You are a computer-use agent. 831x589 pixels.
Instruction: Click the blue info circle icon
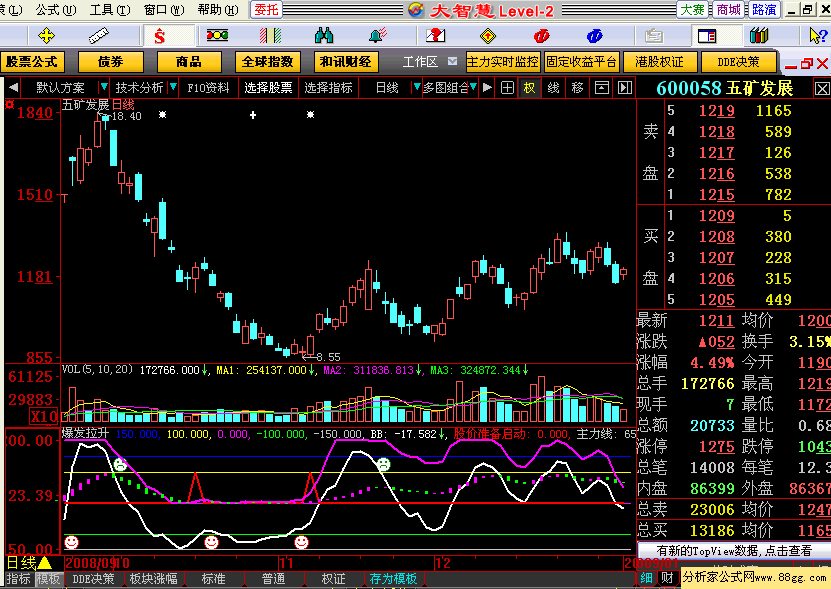(x=594, y=36)
